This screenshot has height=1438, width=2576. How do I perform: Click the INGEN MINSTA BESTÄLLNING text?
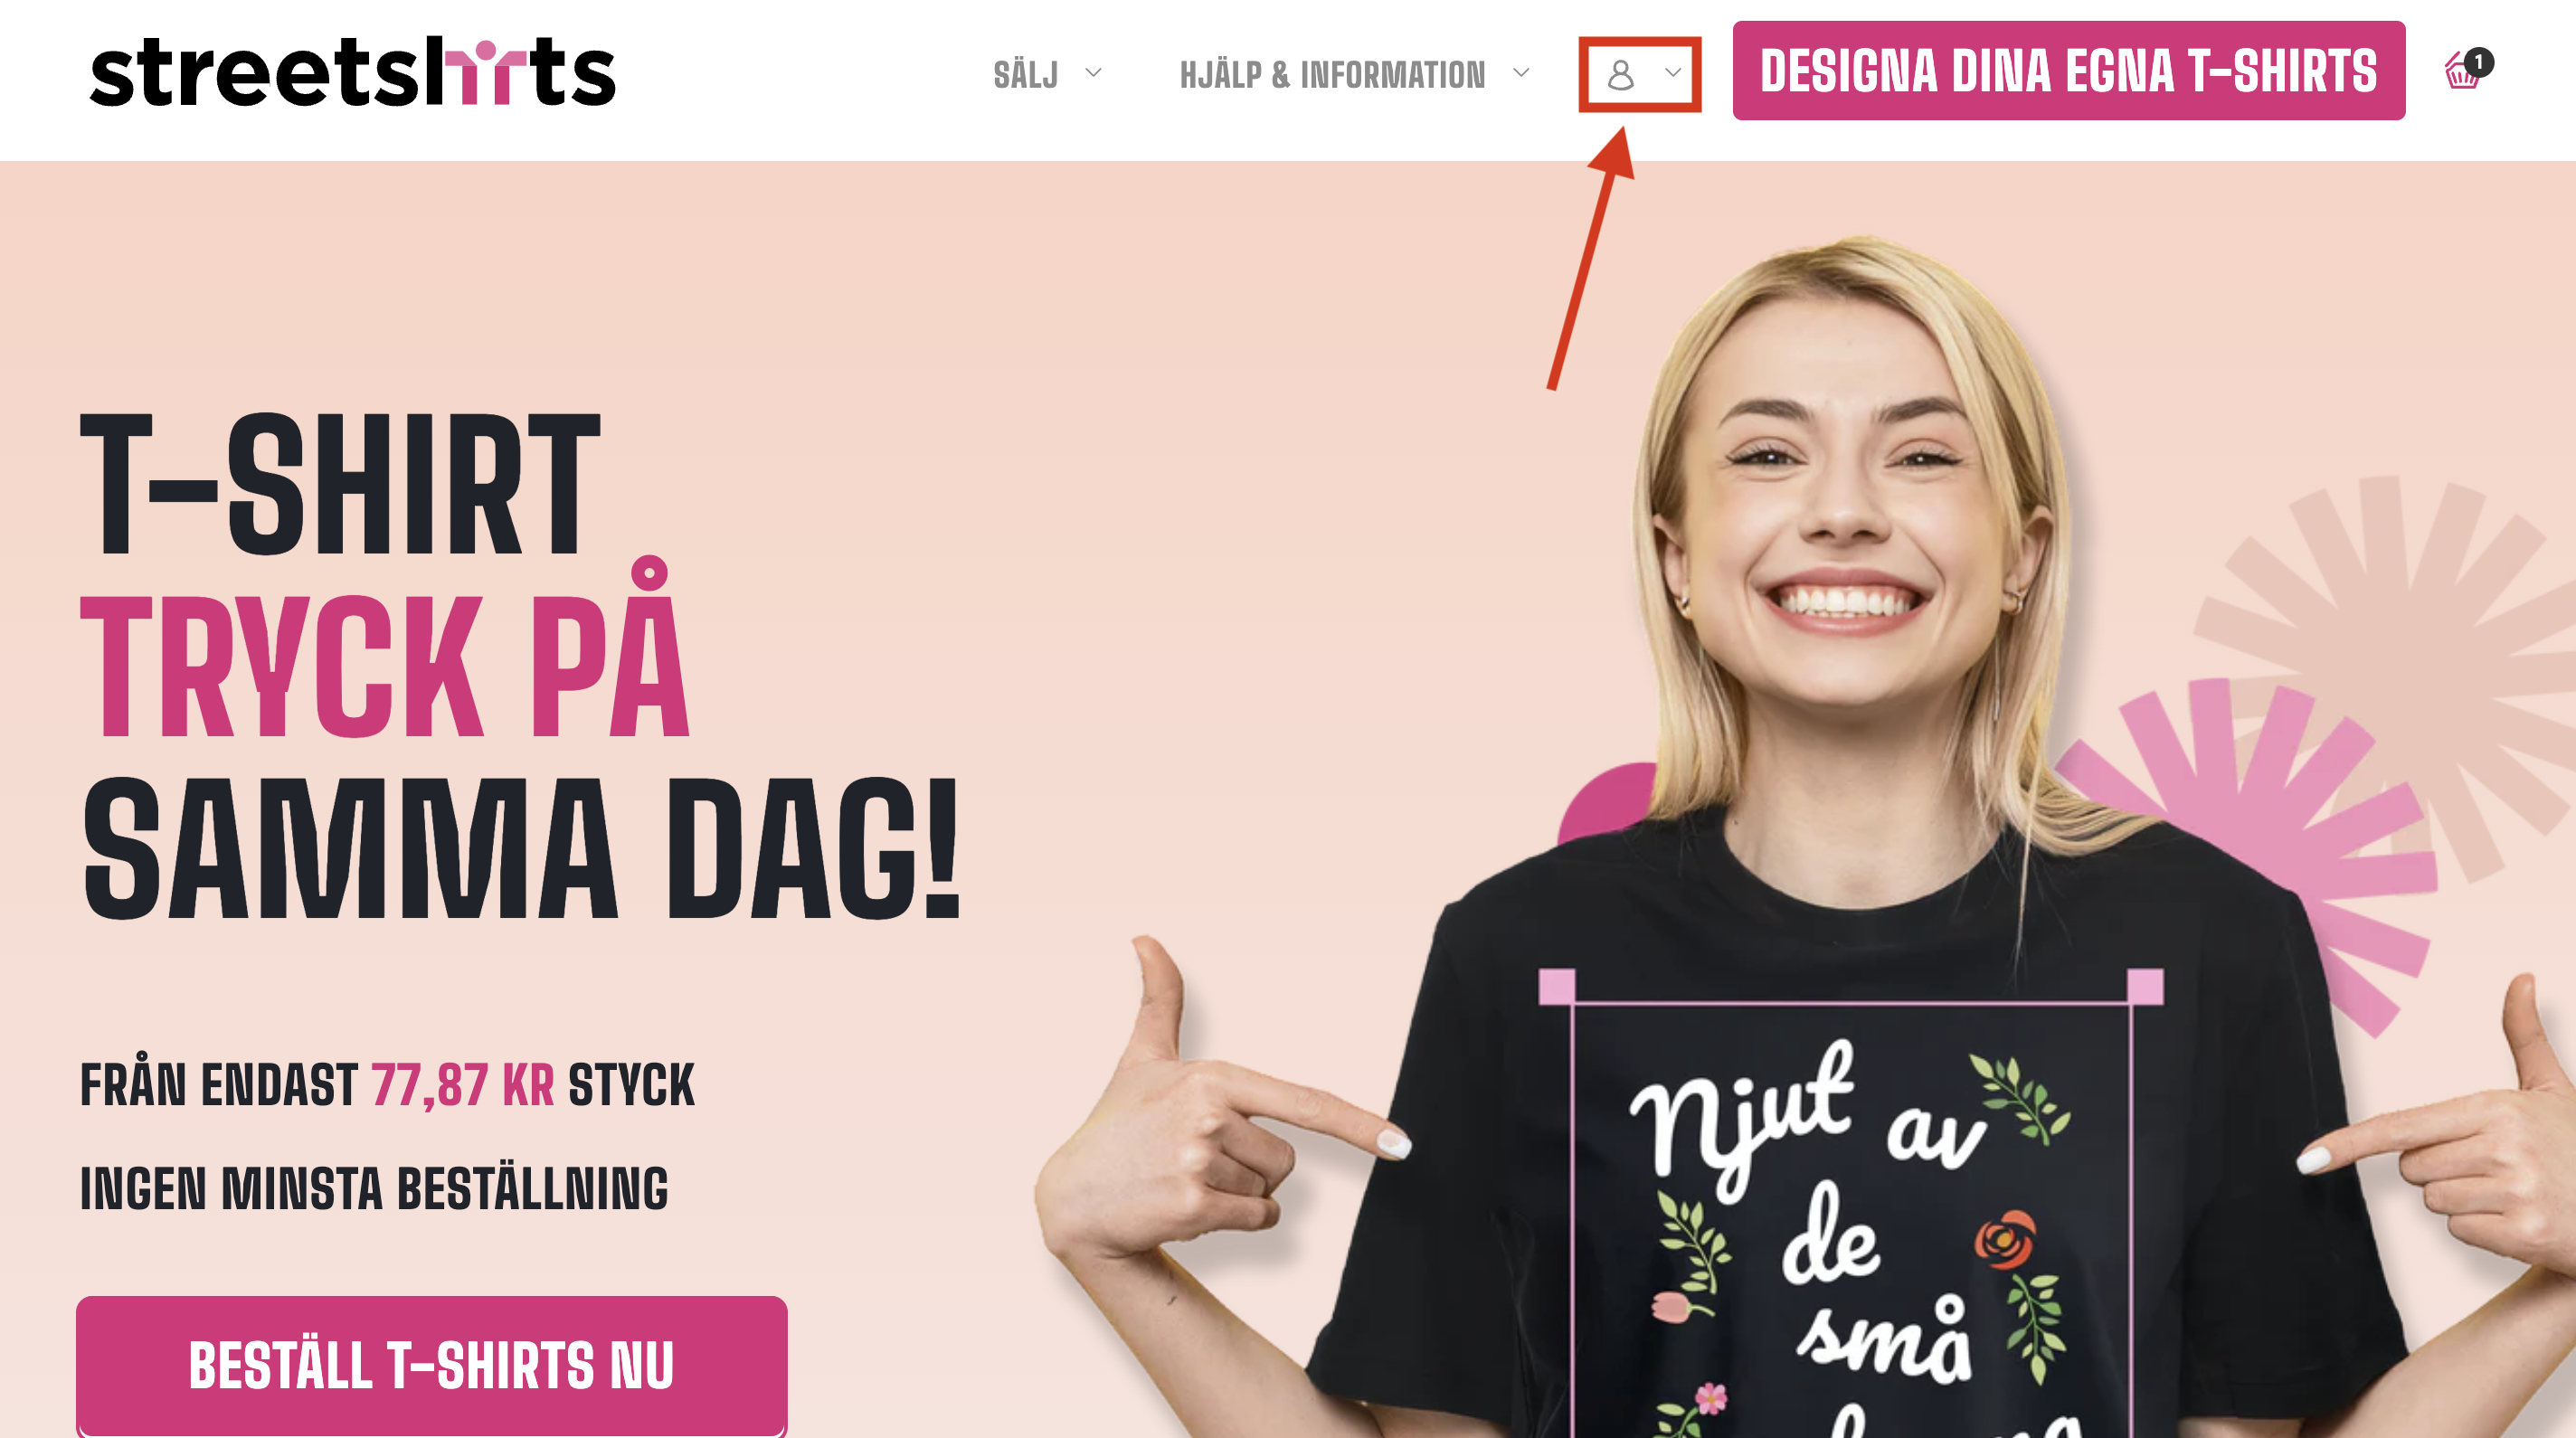pos(374,1189)
